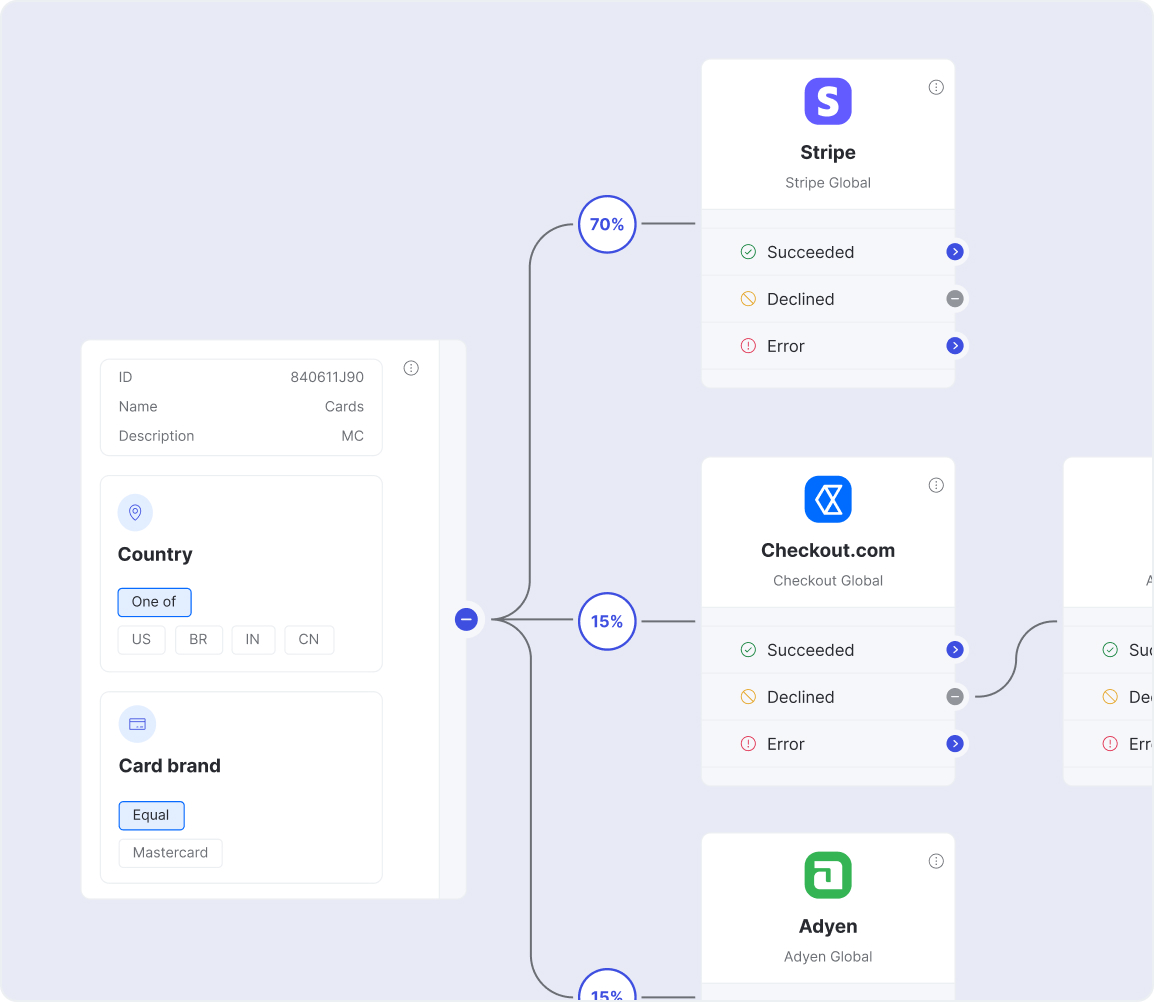Open Checkout.com card options menu
The height and width of the screenshot is (1002, 1154).
pos(936,485)
